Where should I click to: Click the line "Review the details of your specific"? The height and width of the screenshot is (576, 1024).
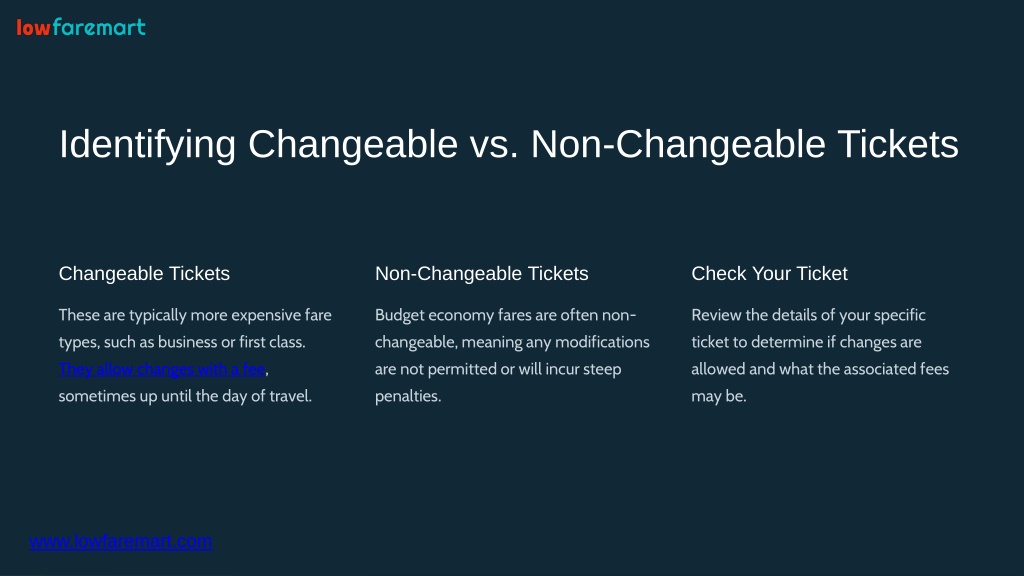coord(808,315)
